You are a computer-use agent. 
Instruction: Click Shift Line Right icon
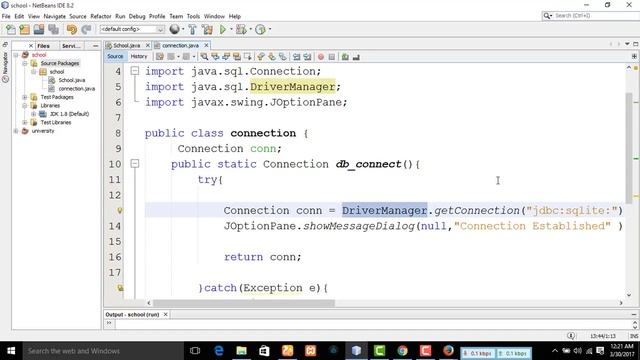pos(307,57)
